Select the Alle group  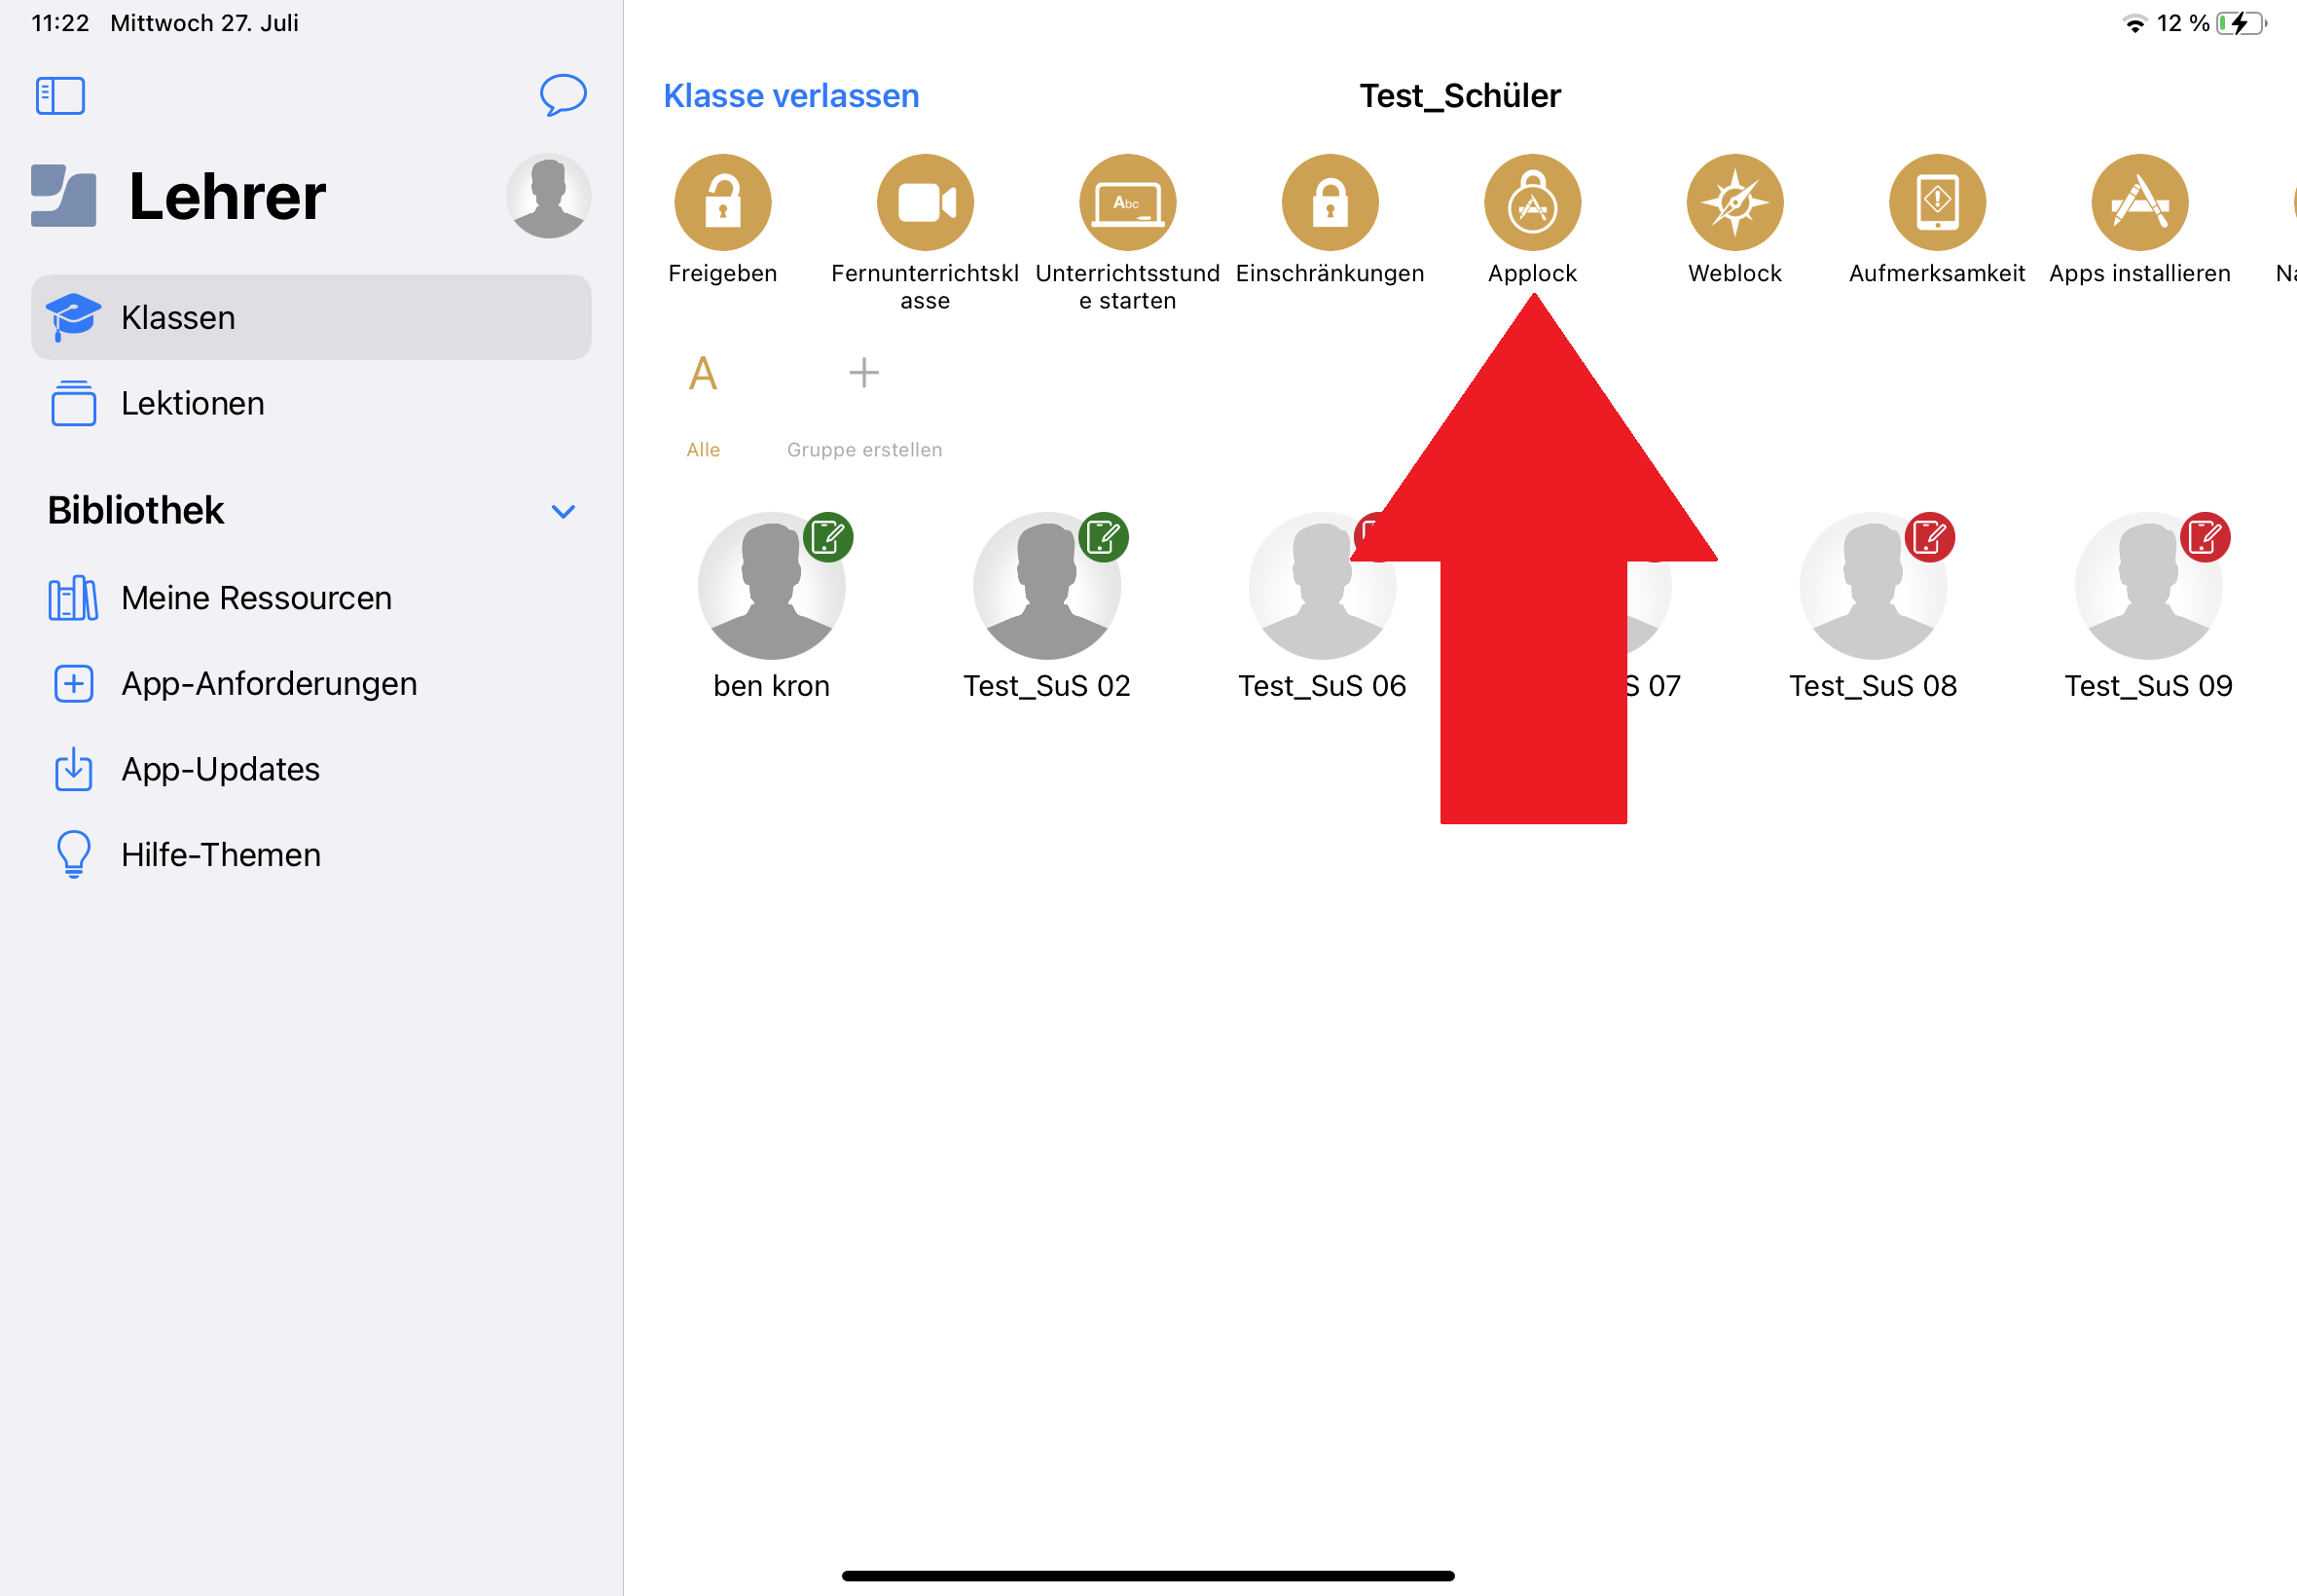[703, 403]
